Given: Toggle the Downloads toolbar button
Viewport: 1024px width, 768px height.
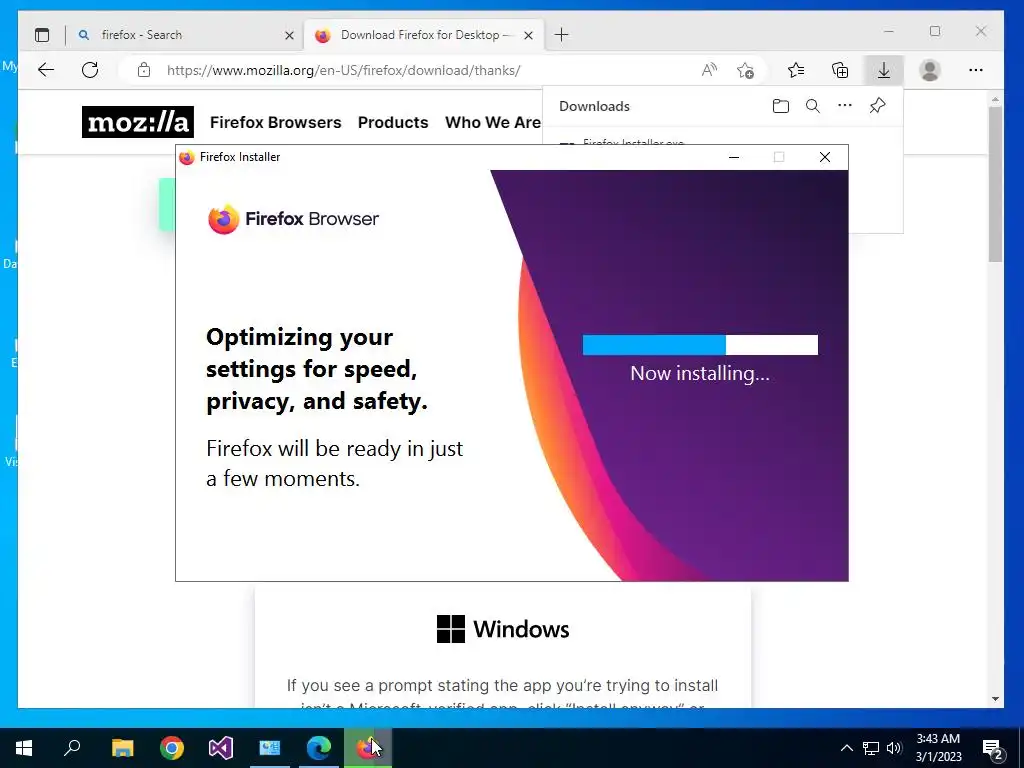Looking at the screenshot, I should point(884,70).
